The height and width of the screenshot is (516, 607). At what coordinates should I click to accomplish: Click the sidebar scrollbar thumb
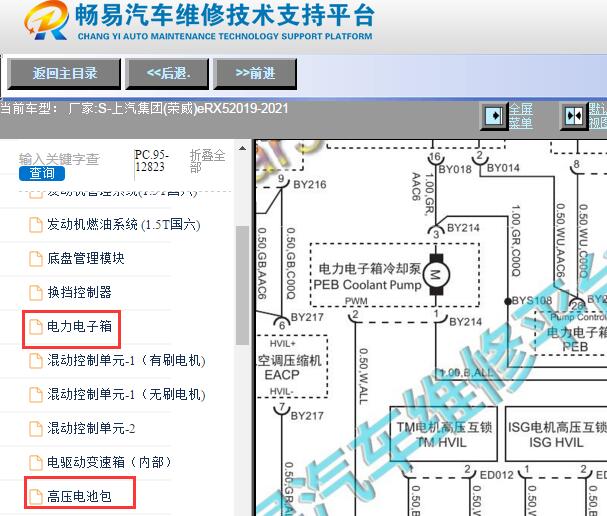(242, 285)
